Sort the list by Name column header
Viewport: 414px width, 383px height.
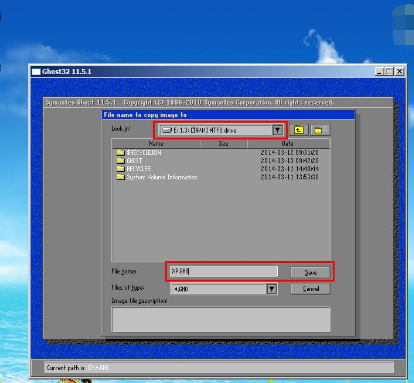coord(156,143)
